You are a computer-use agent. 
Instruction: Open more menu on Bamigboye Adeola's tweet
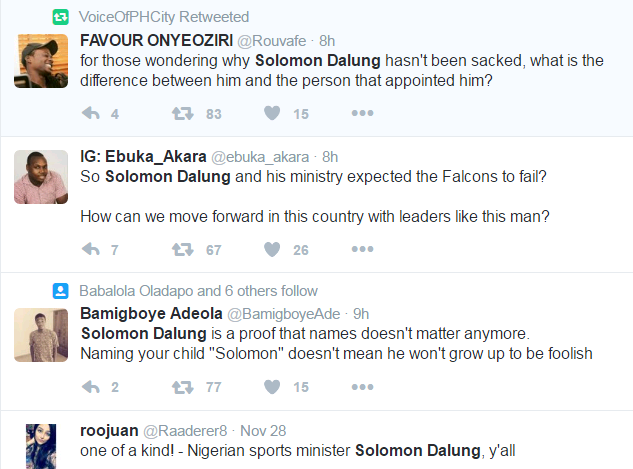[x=361, y=386]
